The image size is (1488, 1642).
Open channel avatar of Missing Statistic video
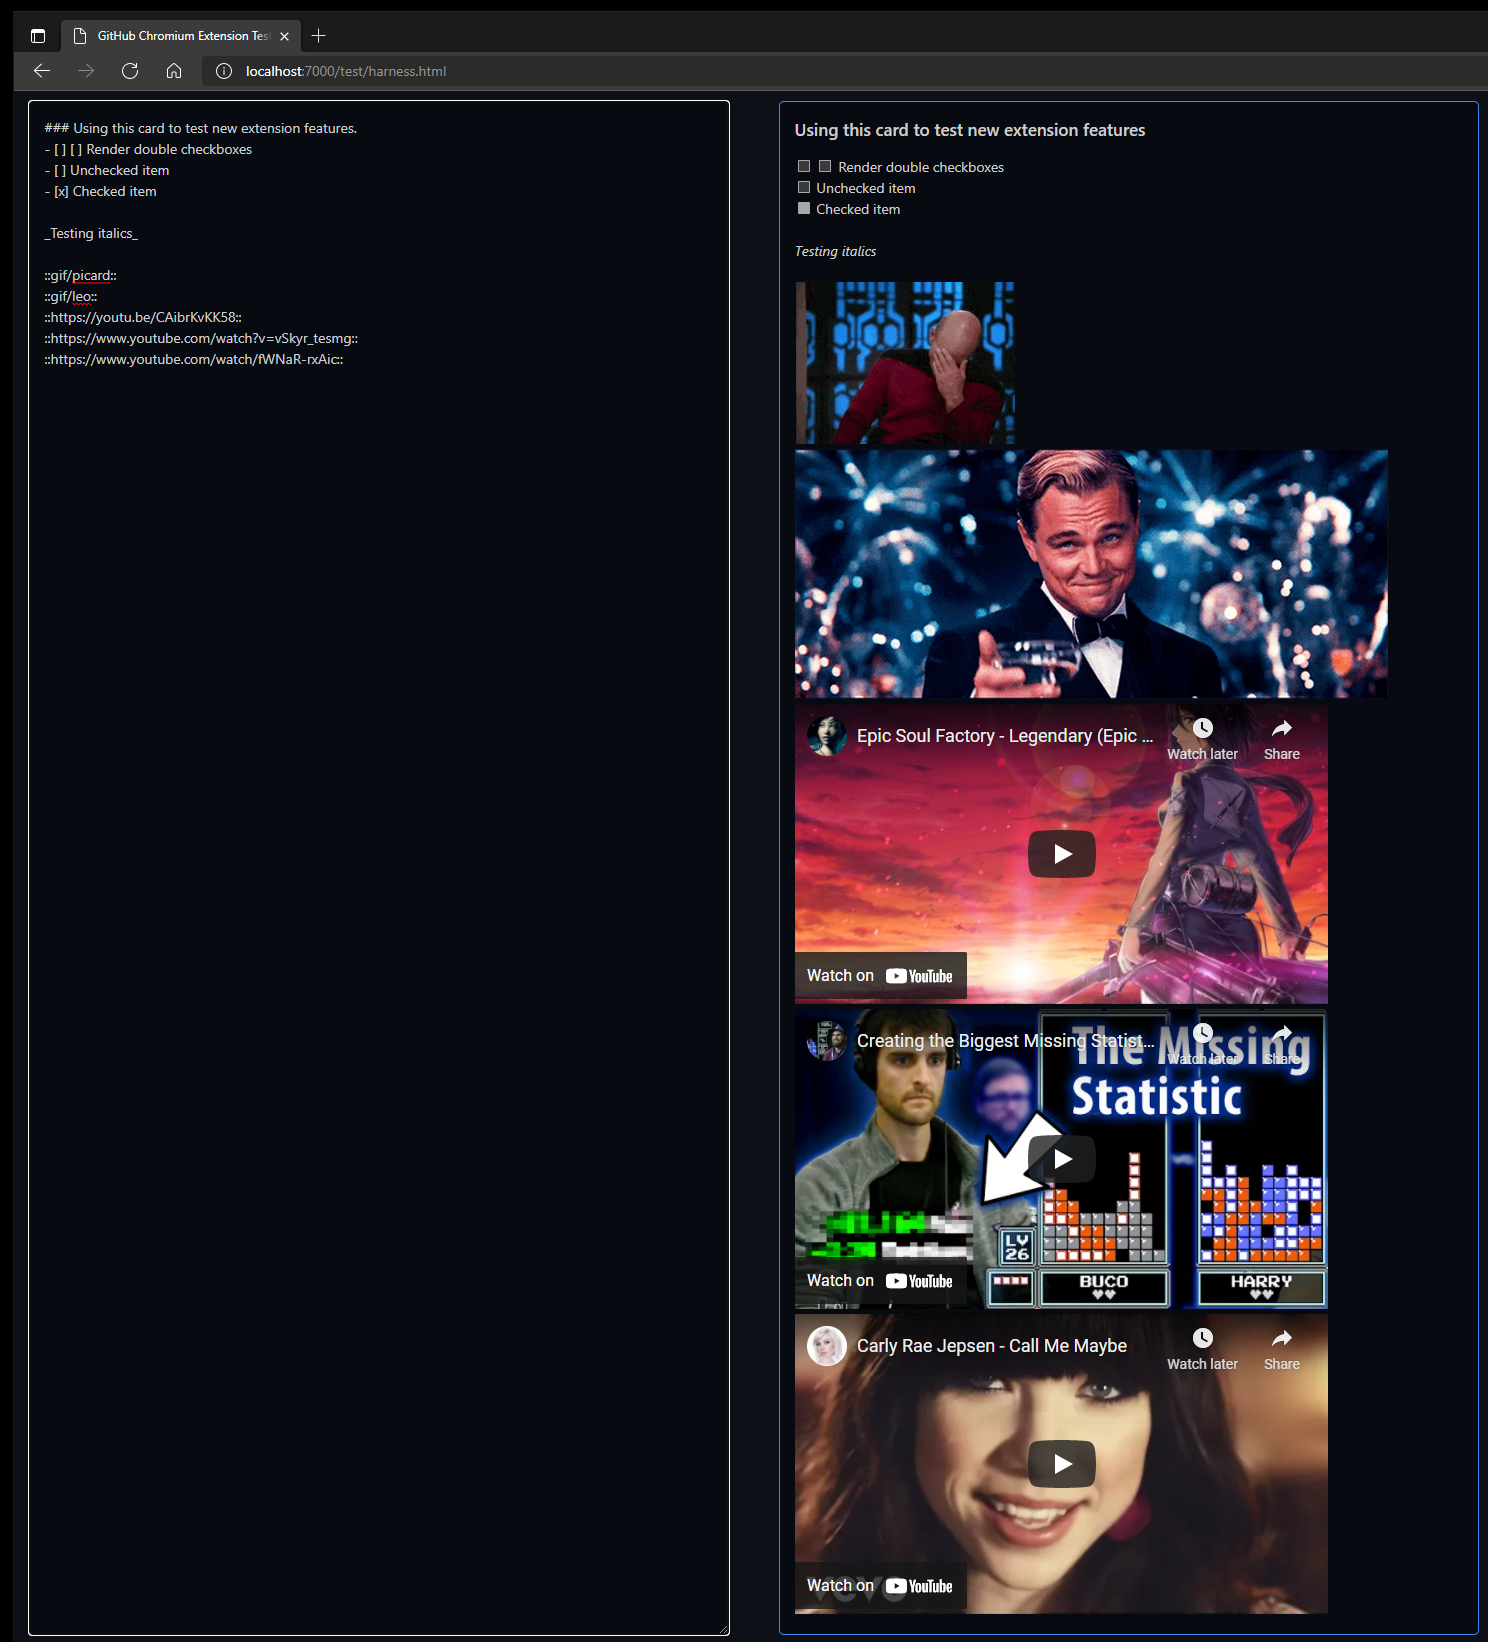(827, 1041)
